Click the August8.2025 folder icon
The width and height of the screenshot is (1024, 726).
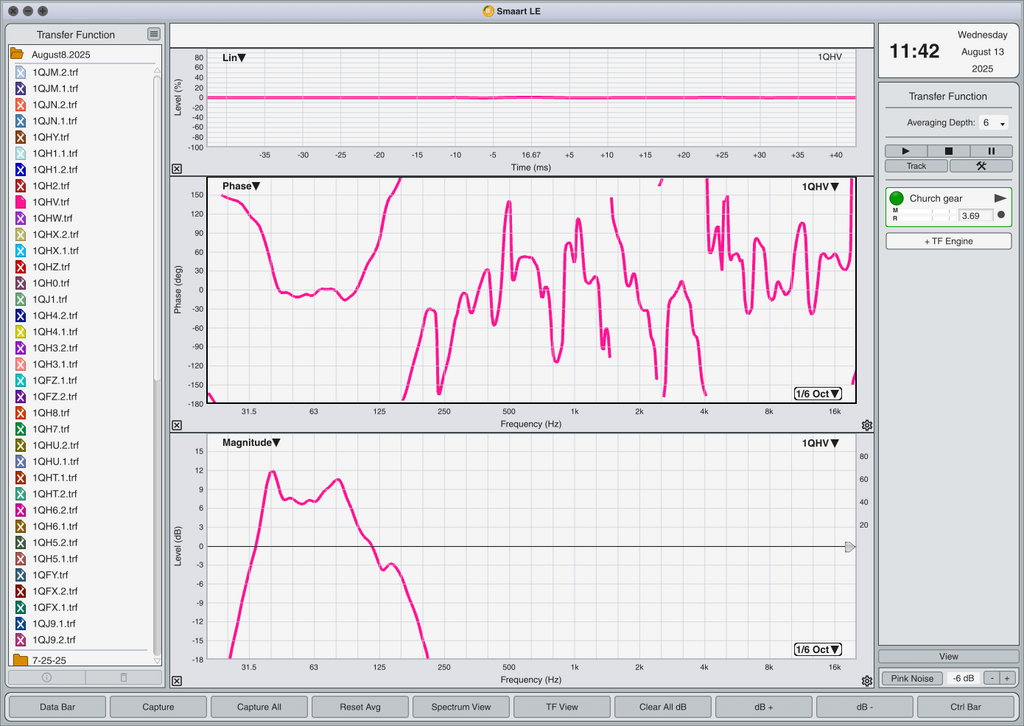17,54
